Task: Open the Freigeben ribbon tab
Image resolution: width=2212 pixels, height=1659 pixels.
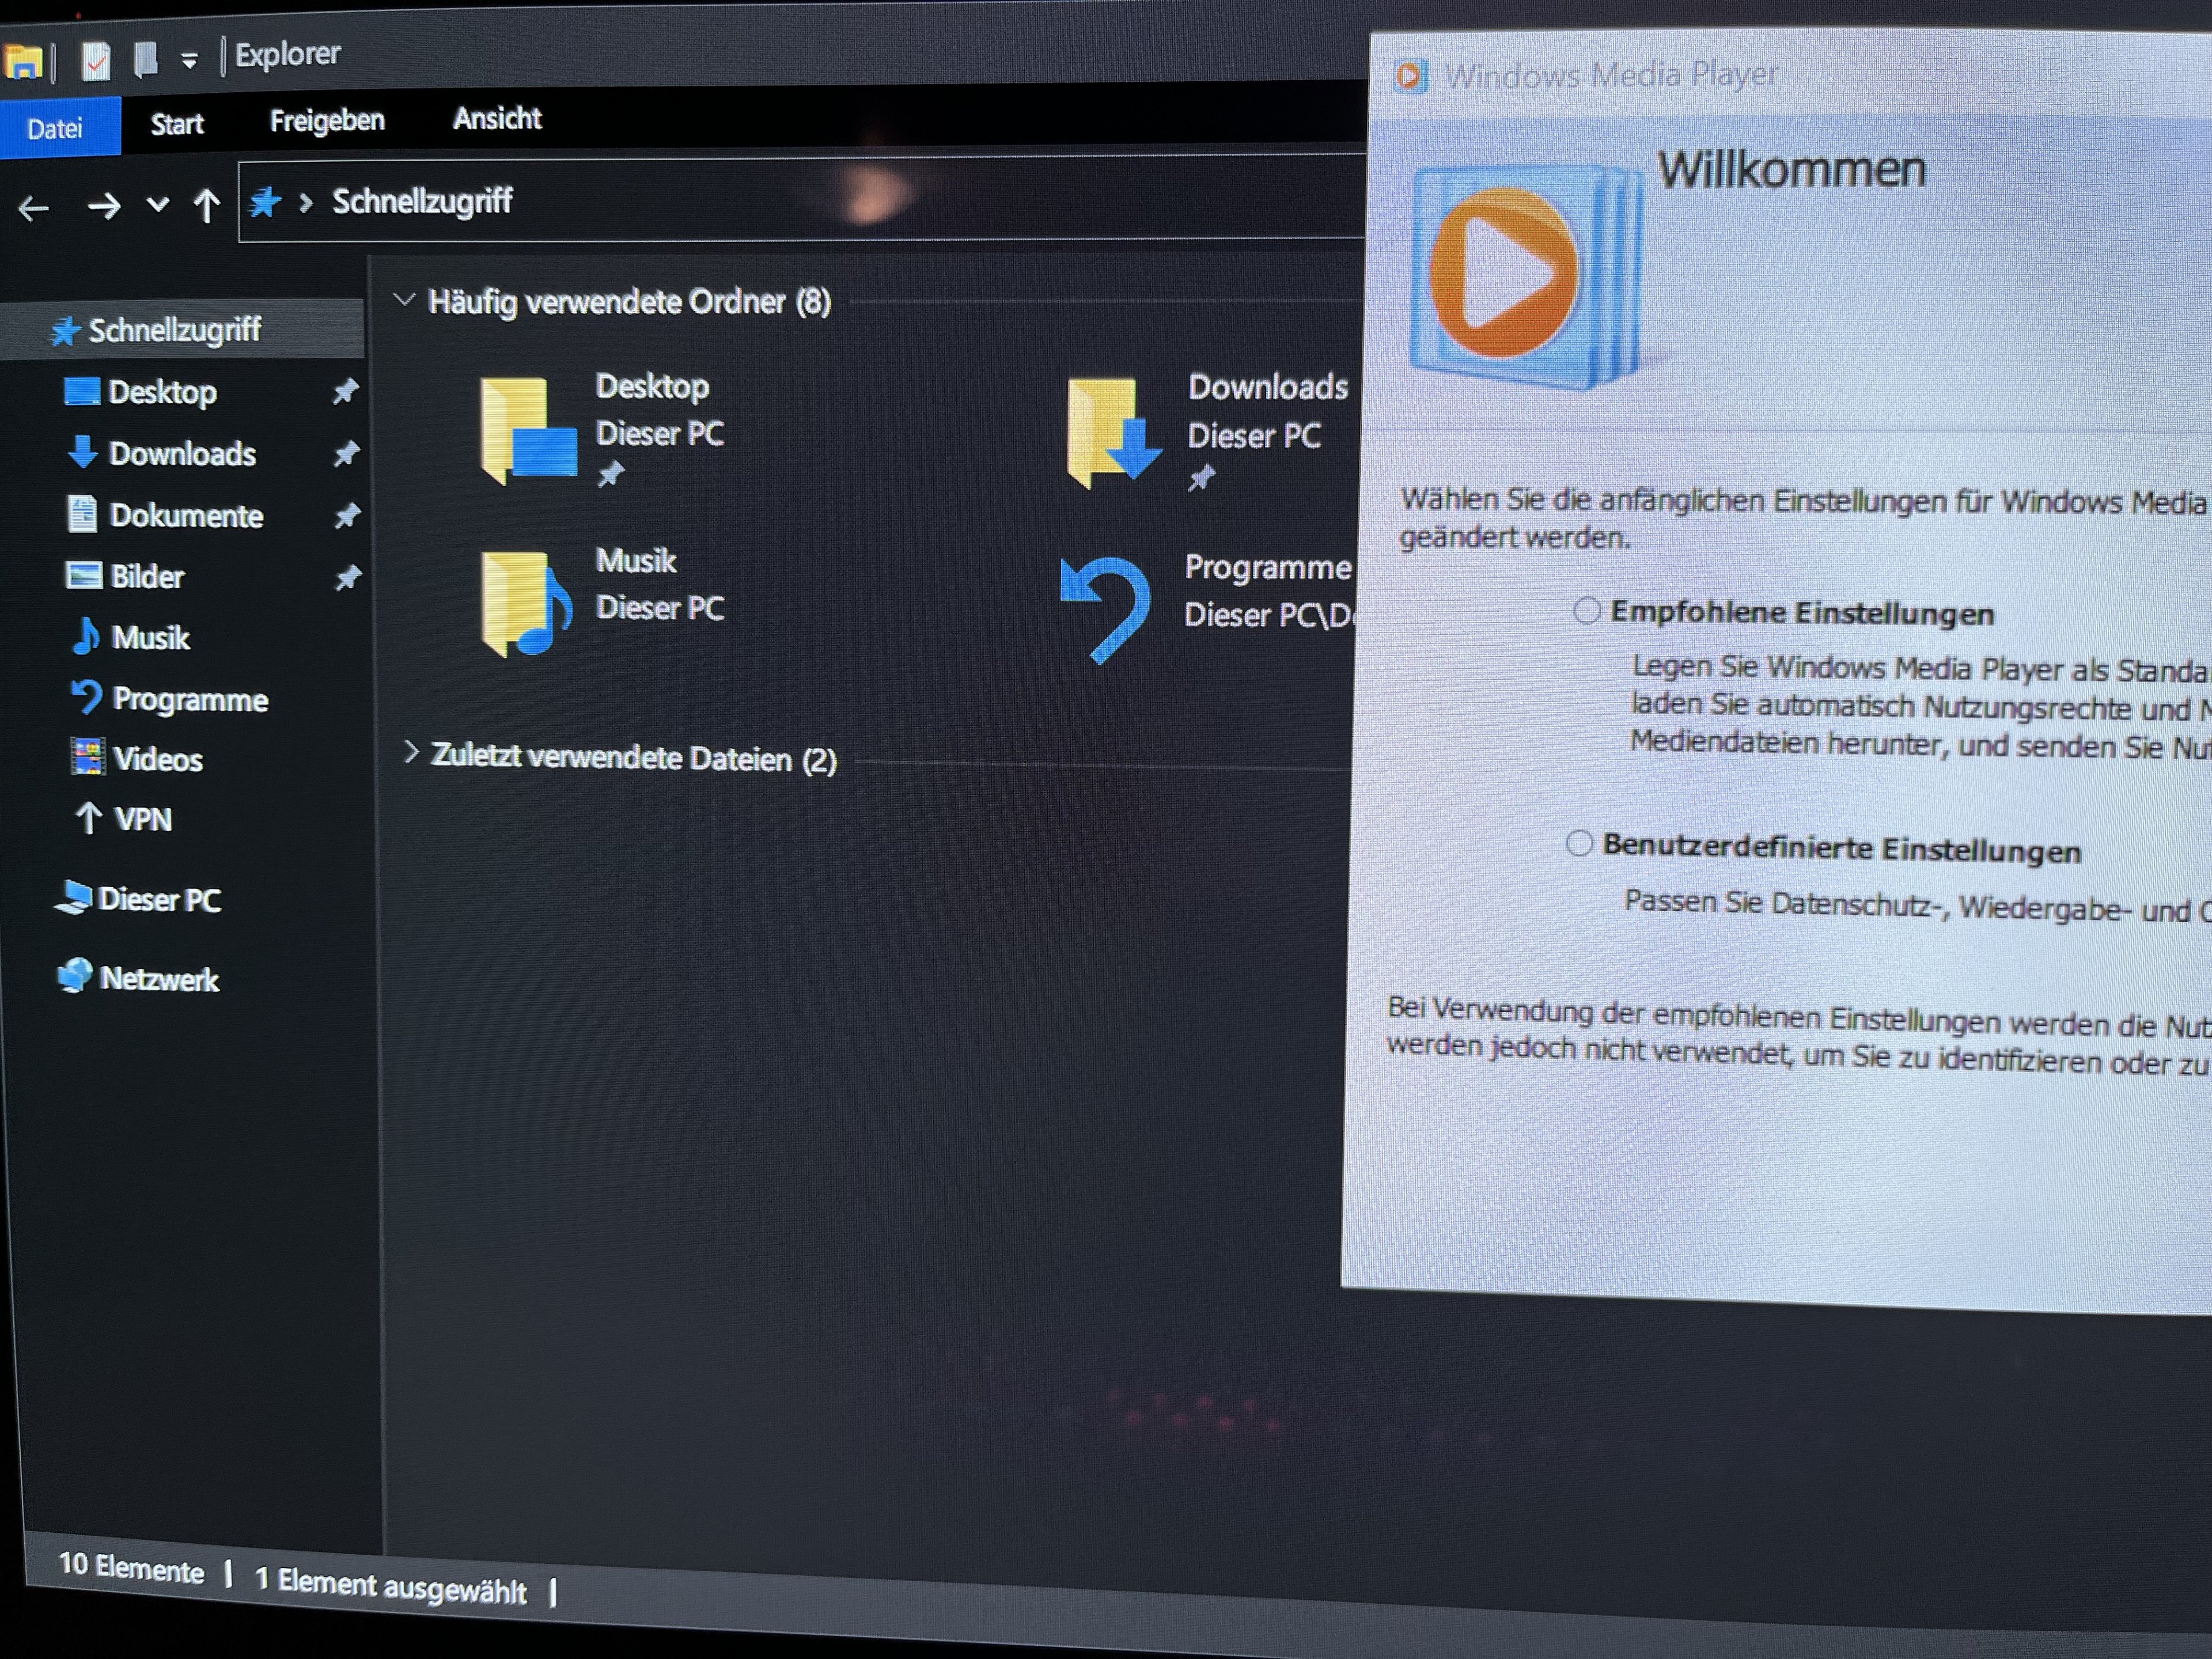Action: coord(327,121)
